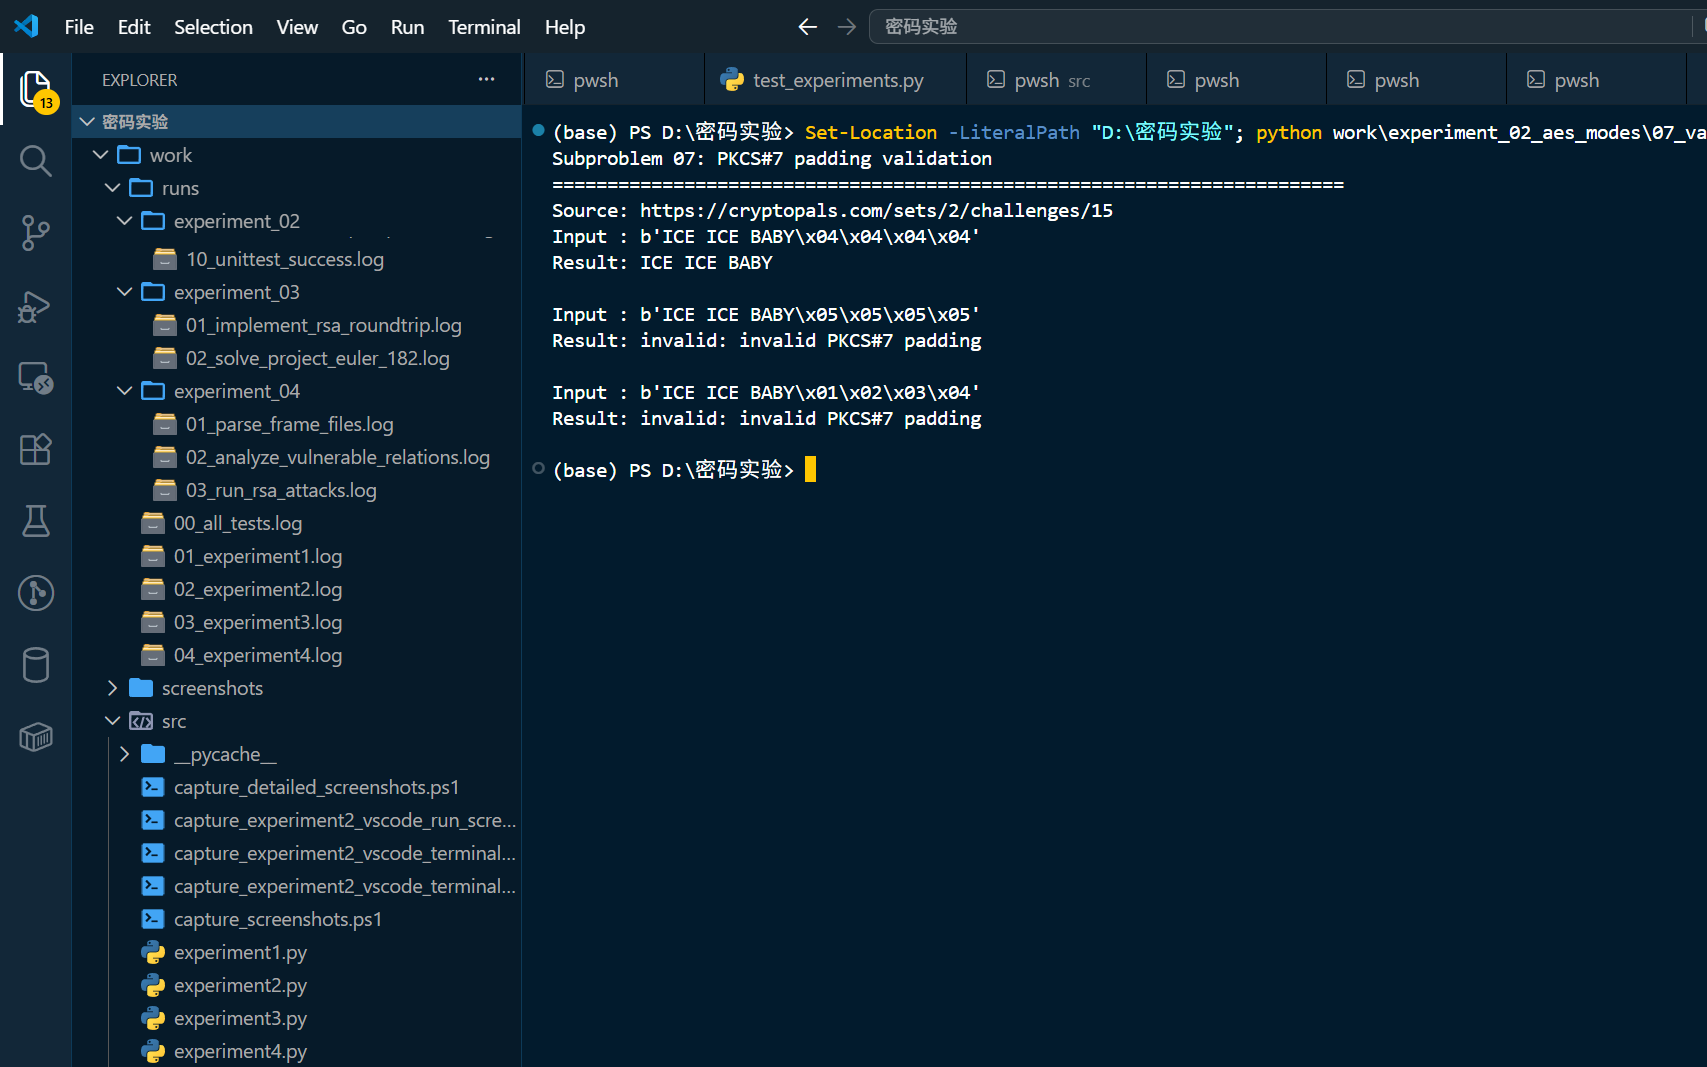The height and width of the screenshot is (1067, 1707).
Task: Open experiment2.py file
Action: tap(240, 985)
